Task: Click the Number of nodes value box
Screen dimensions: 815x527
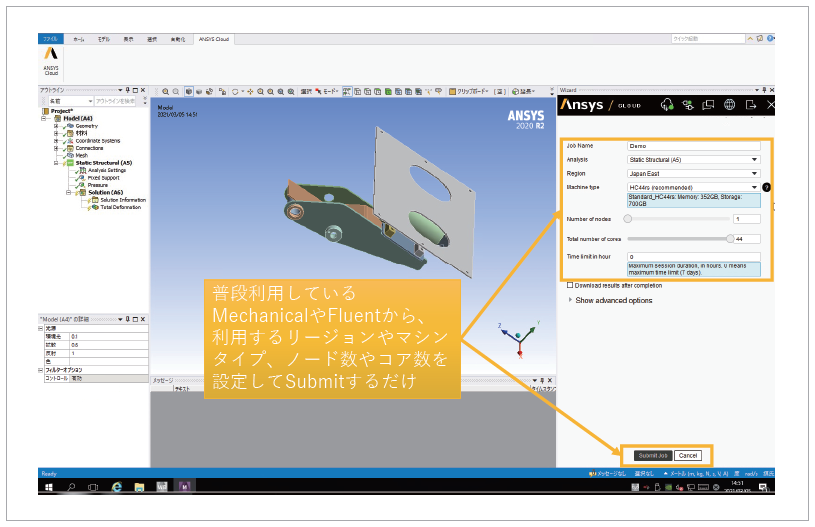Action: pyautogui.click(x=747, y=219)
